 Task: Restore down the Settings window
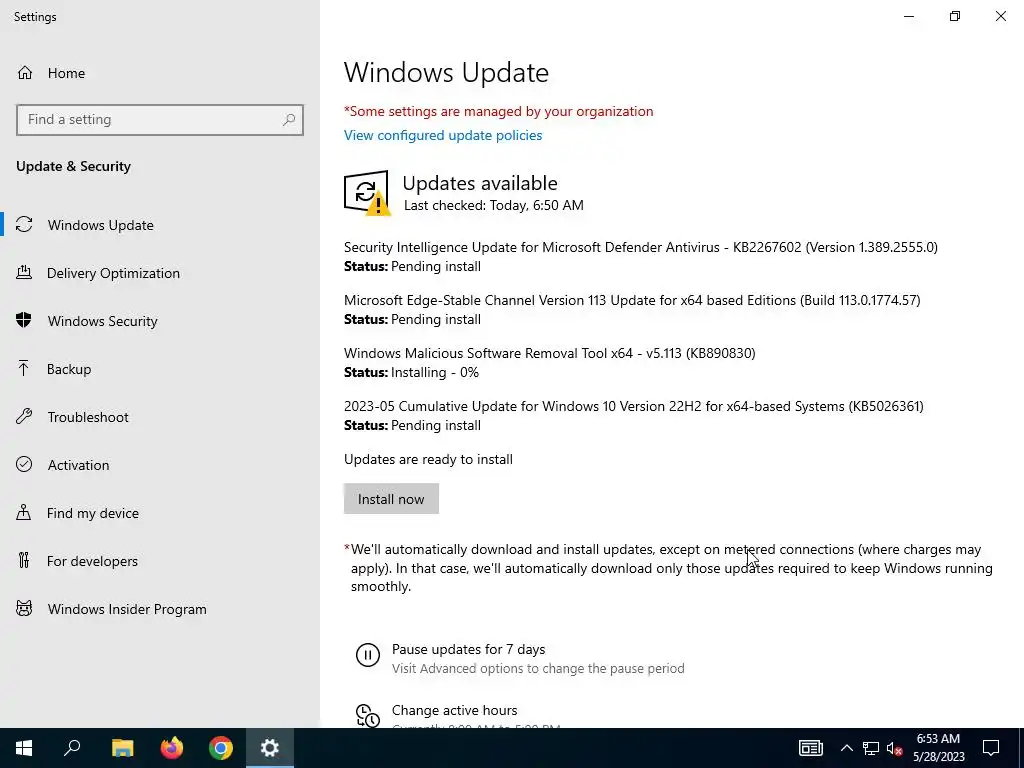[x=955, y=16]
